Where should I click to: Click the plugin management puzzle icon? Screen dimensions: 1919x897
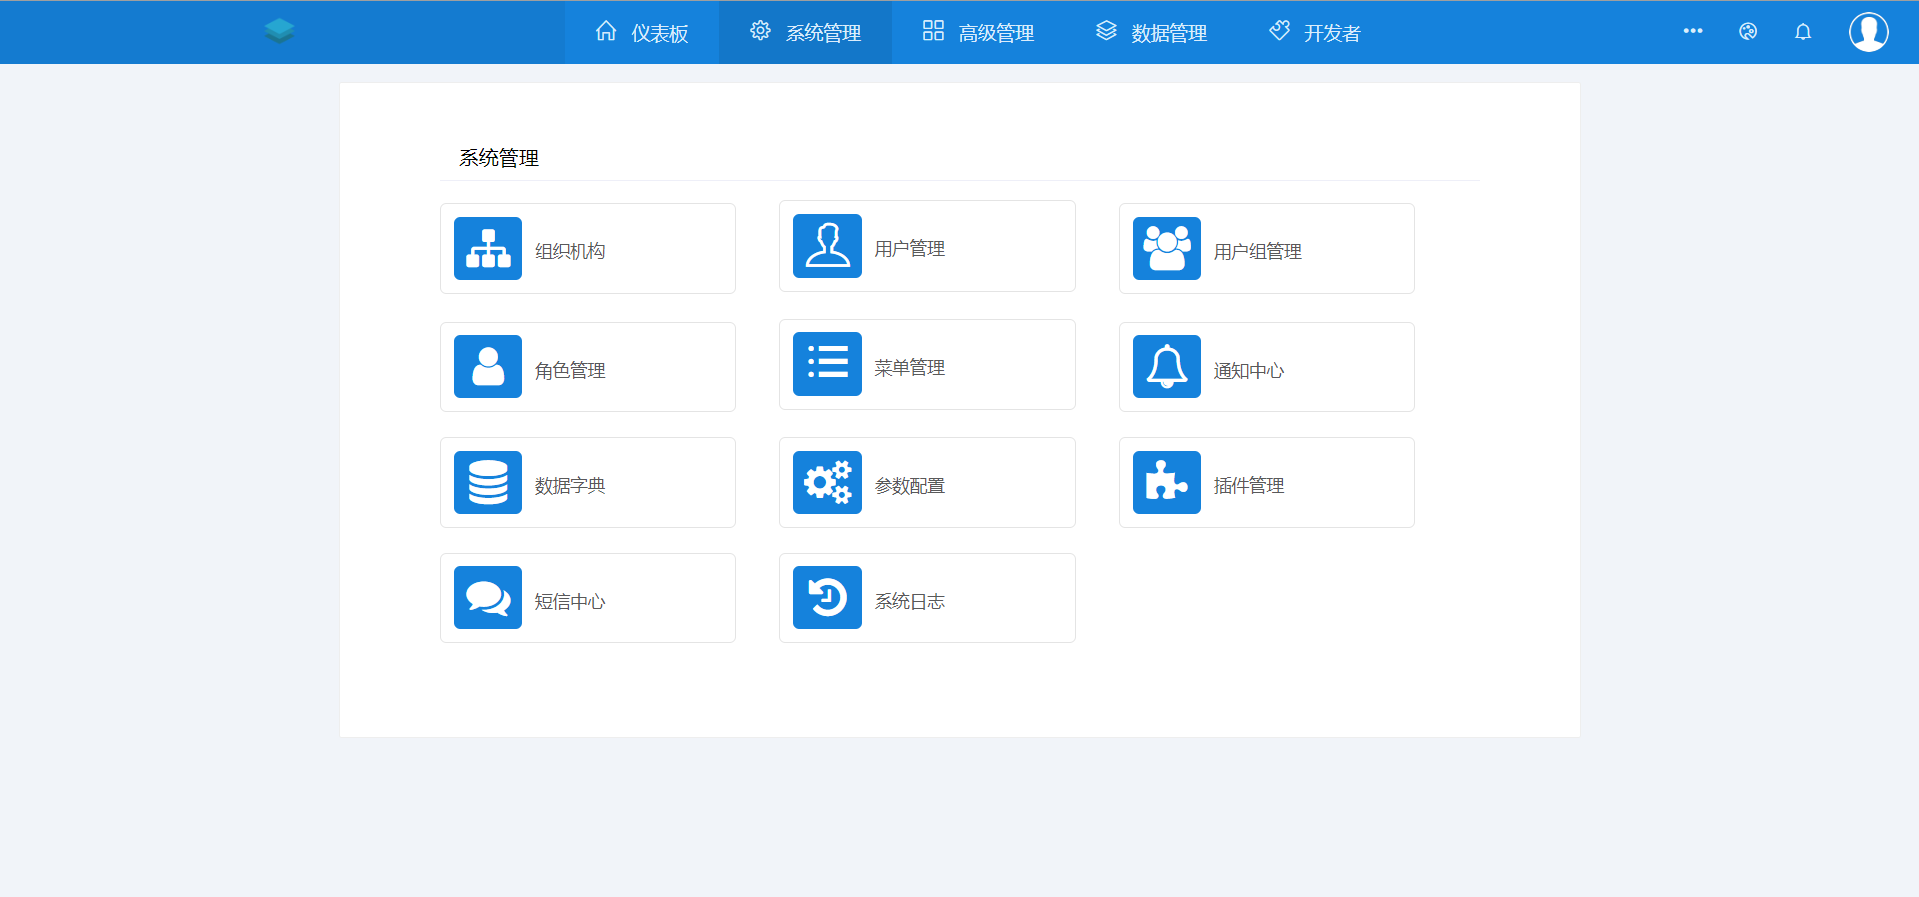[x=1166, y=483]
